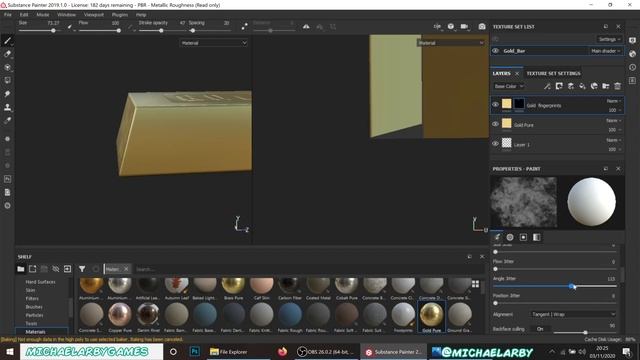Image resolution: width=640 pixels, height=360 pixels.
Task: Adjust the brush Flow slider
Action: 99,31
